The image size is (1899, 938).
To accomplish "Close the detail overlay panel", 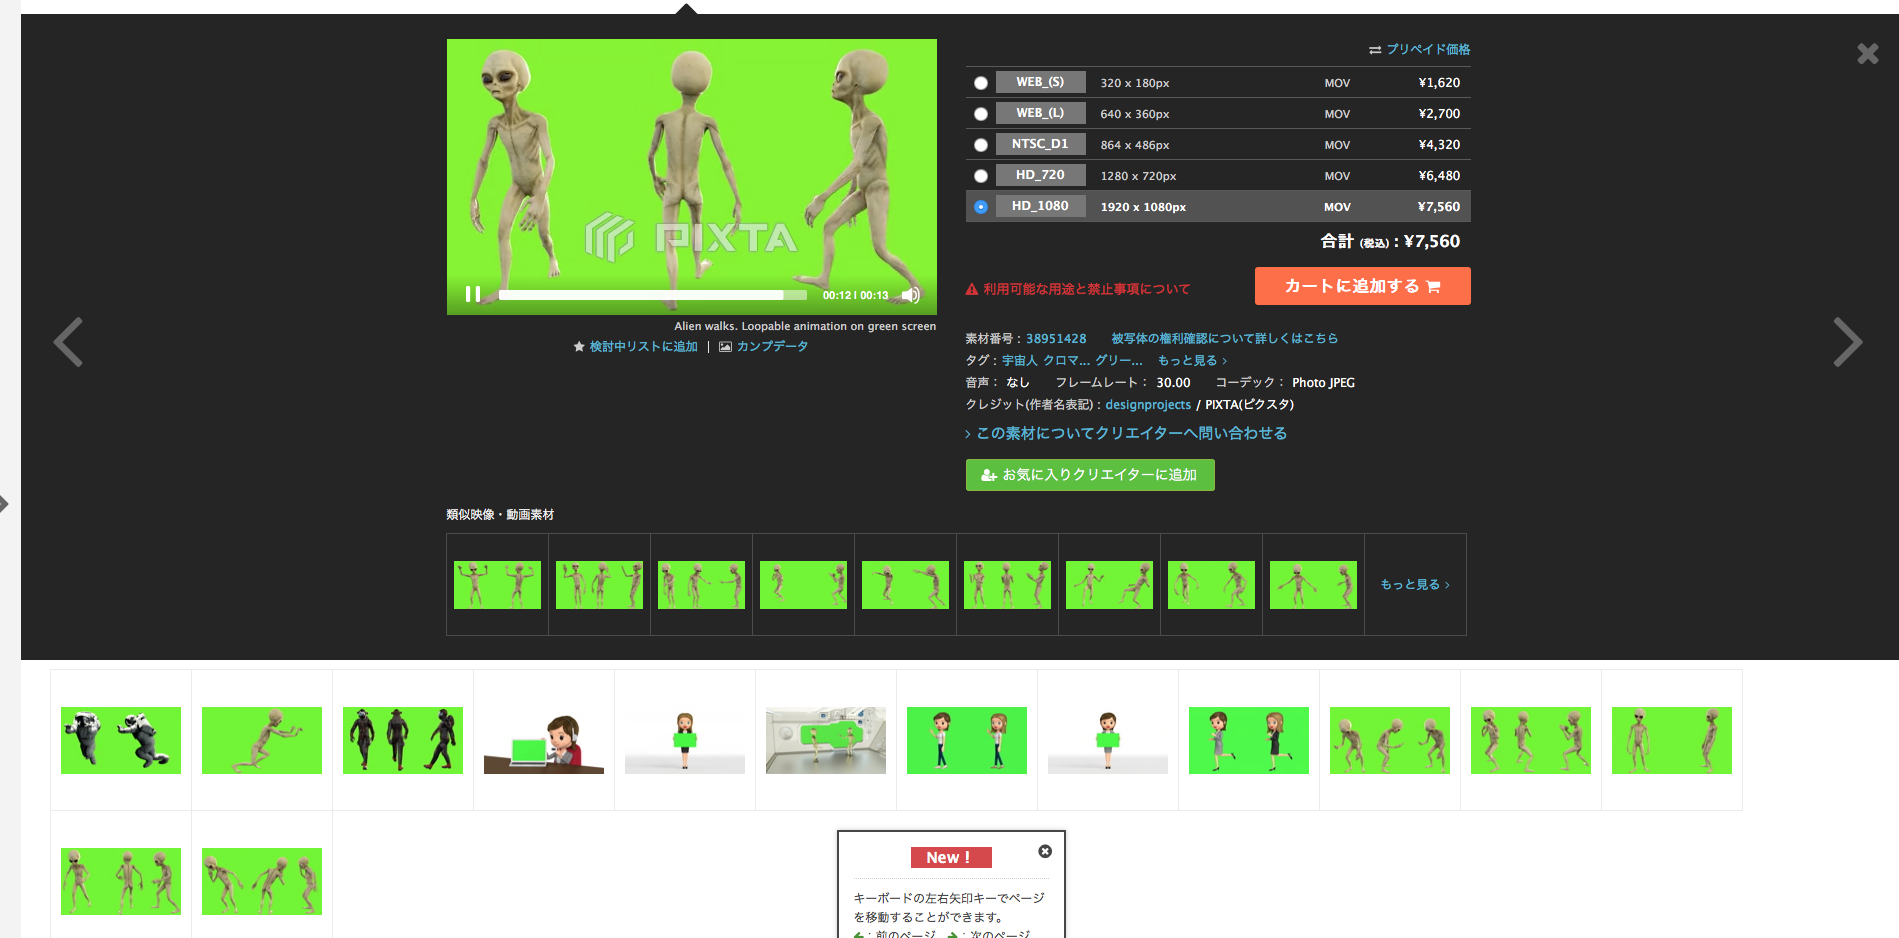I will pos(1867,54).
